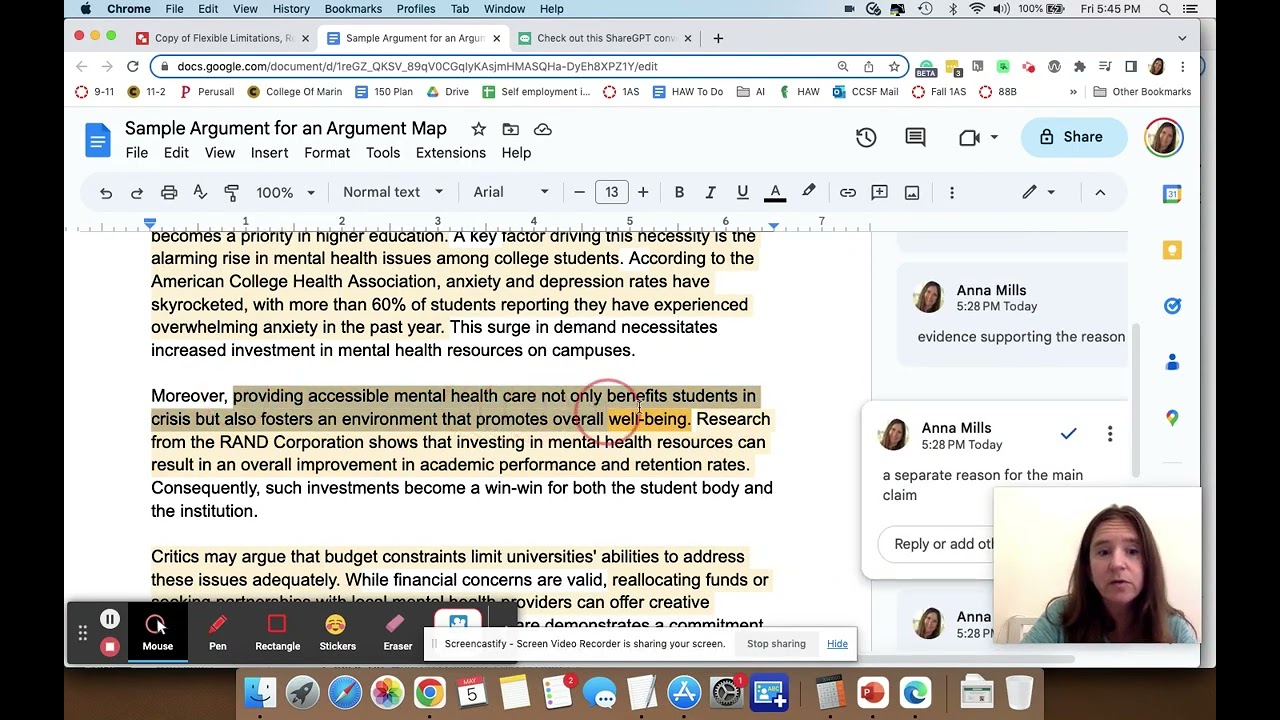This screenshot has height=720, width=1280.
Task: Open the Google account avatar
Action: (1164, 137)
